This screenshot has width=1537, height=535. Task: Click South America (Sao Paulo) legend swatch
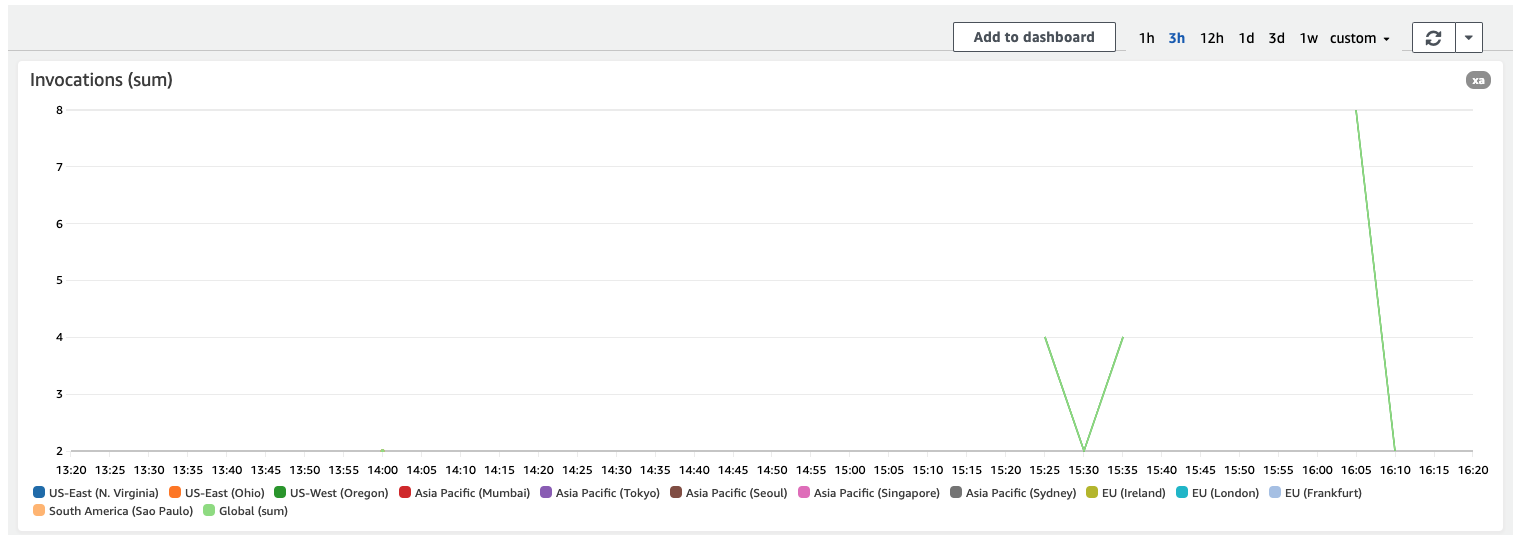click(x=39, y=511)
